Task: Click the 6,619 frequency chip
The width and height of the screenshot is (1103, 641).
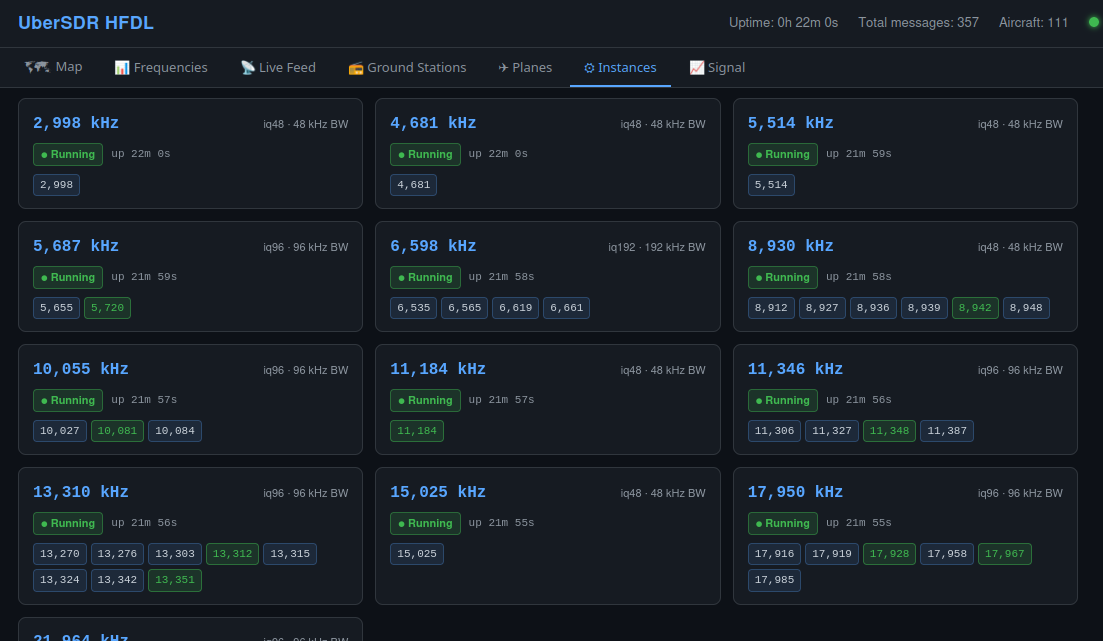Action: coord(515,308)
